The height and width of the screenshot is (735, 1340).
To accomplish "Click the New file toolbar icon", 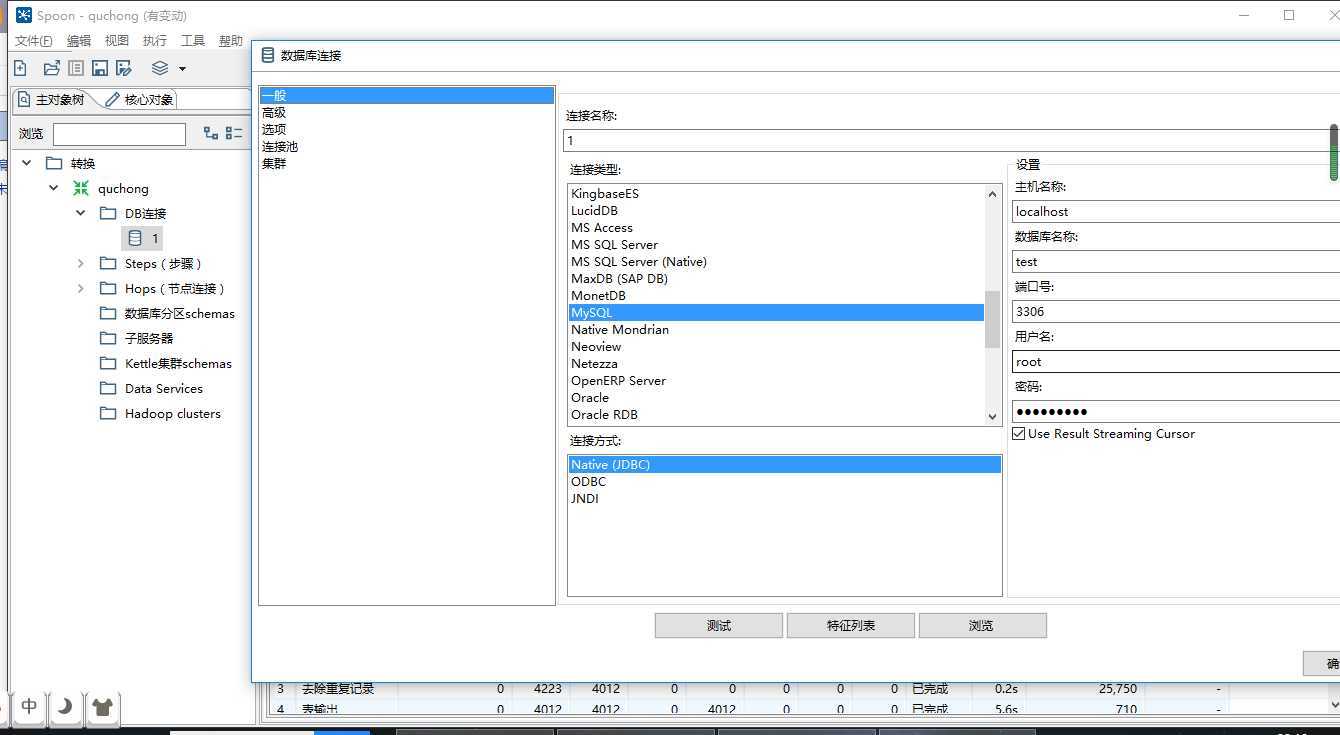I will pyautogui.click(x=20, y=68).
